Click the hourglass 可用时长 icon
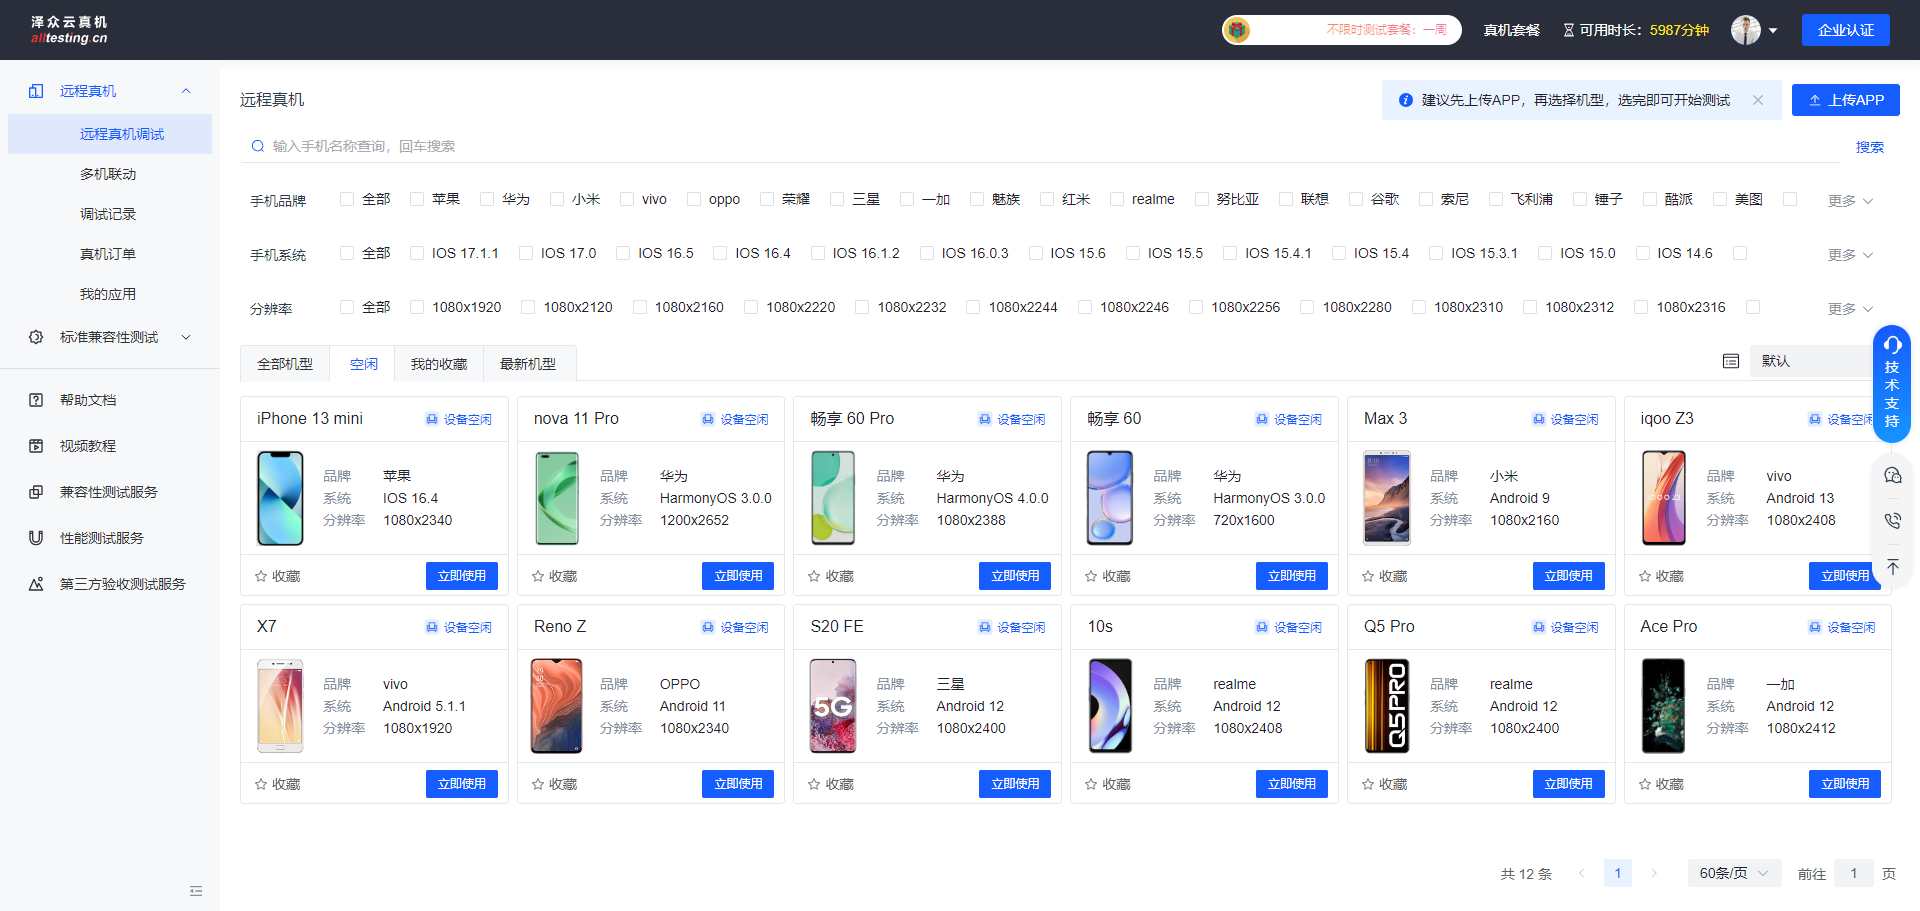Viewport: 1920px width, 911px height. pos(1569,30)
